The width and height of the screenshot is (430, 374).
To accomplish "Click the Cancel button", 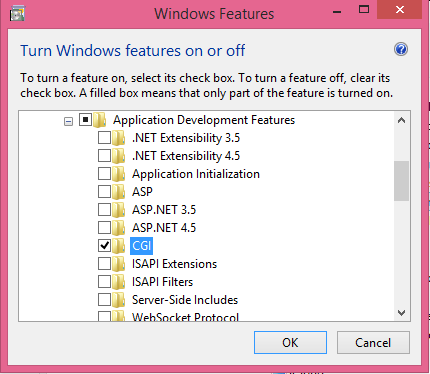I will [373, 342].
